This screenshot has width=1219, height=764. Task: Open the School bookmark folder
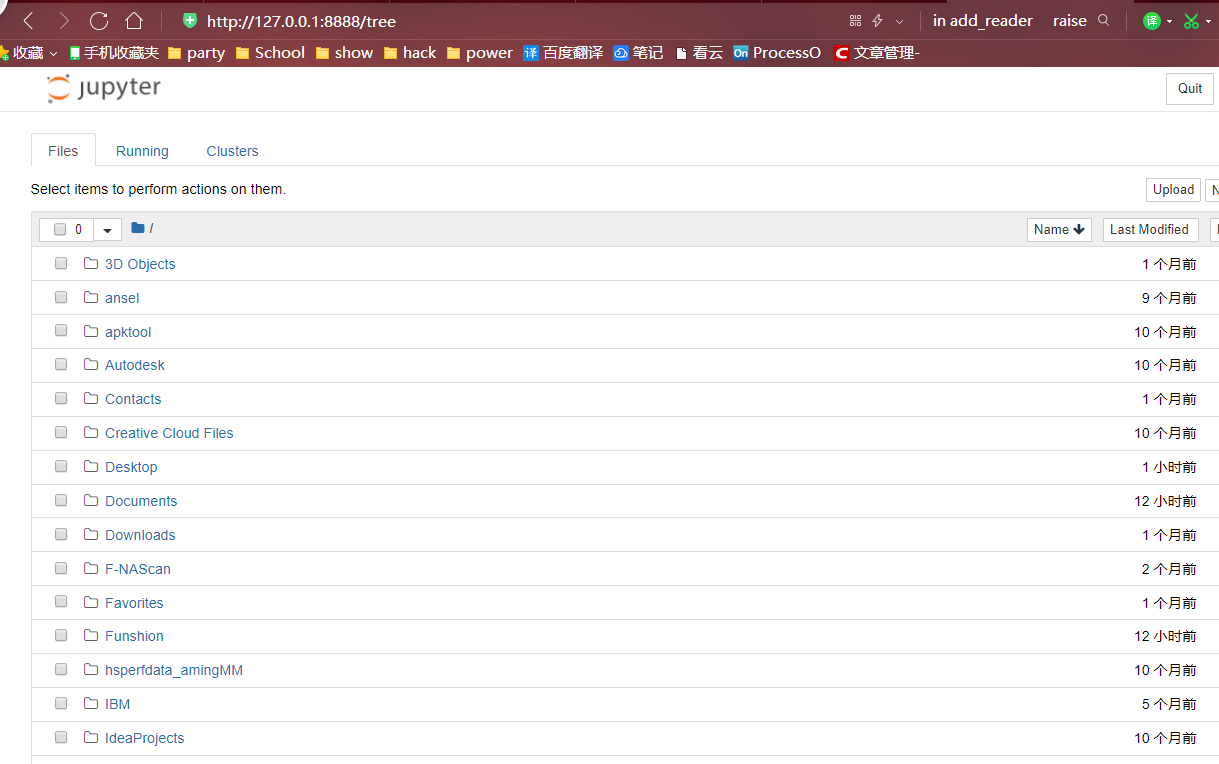[x=270, y=53]
